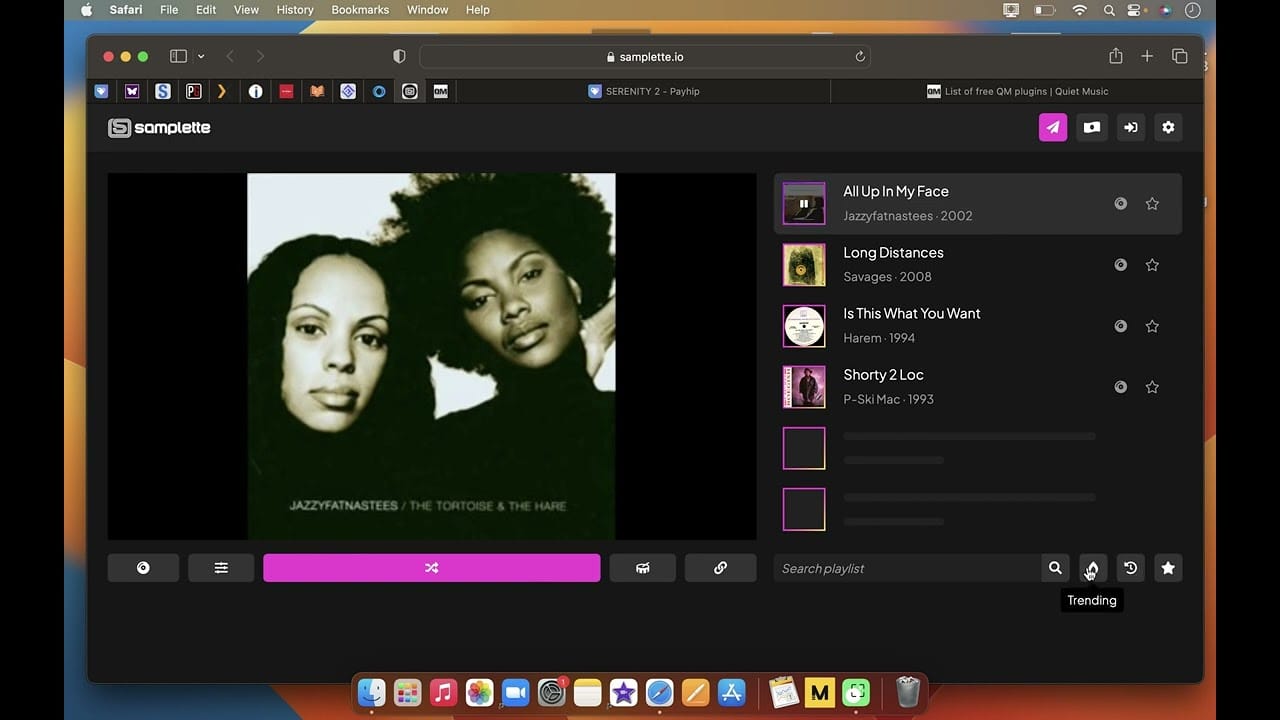Viewport: 1280px width, 720px height.
Task: Toggle star for Long Distances
Action: (x=1152, y=265)
